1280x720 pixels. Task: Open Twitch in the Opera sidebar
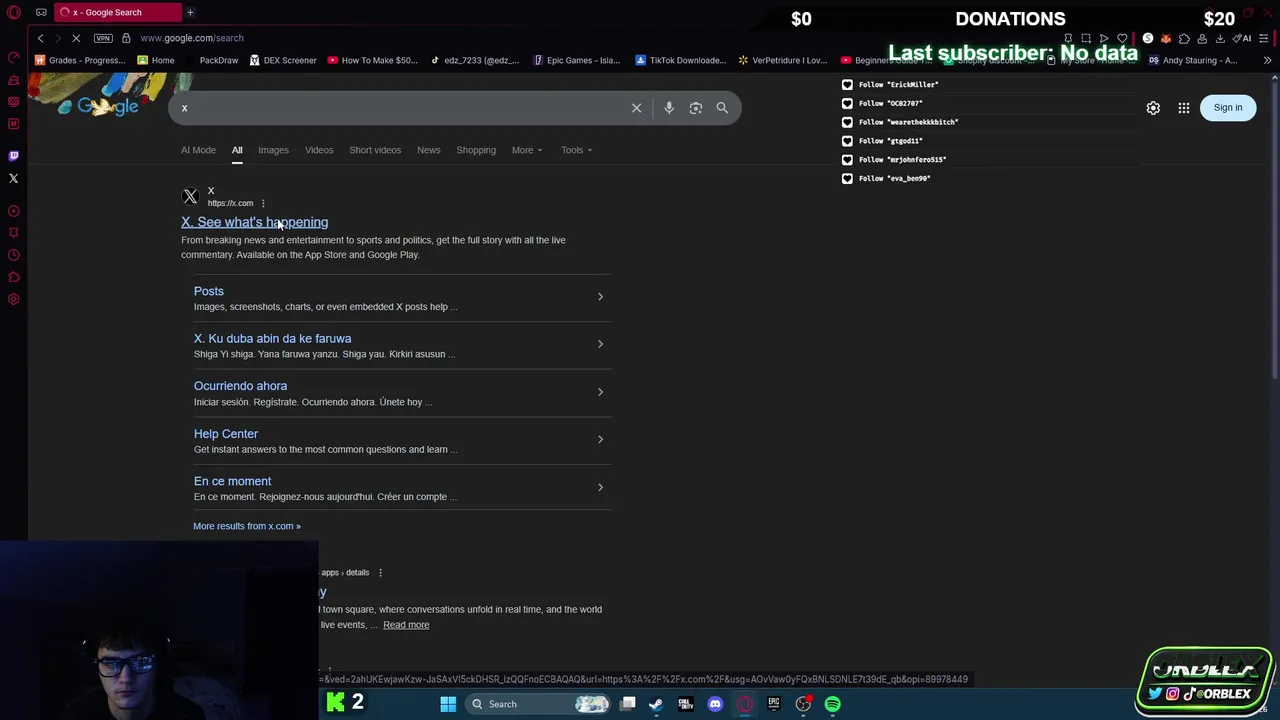(13, 155)
